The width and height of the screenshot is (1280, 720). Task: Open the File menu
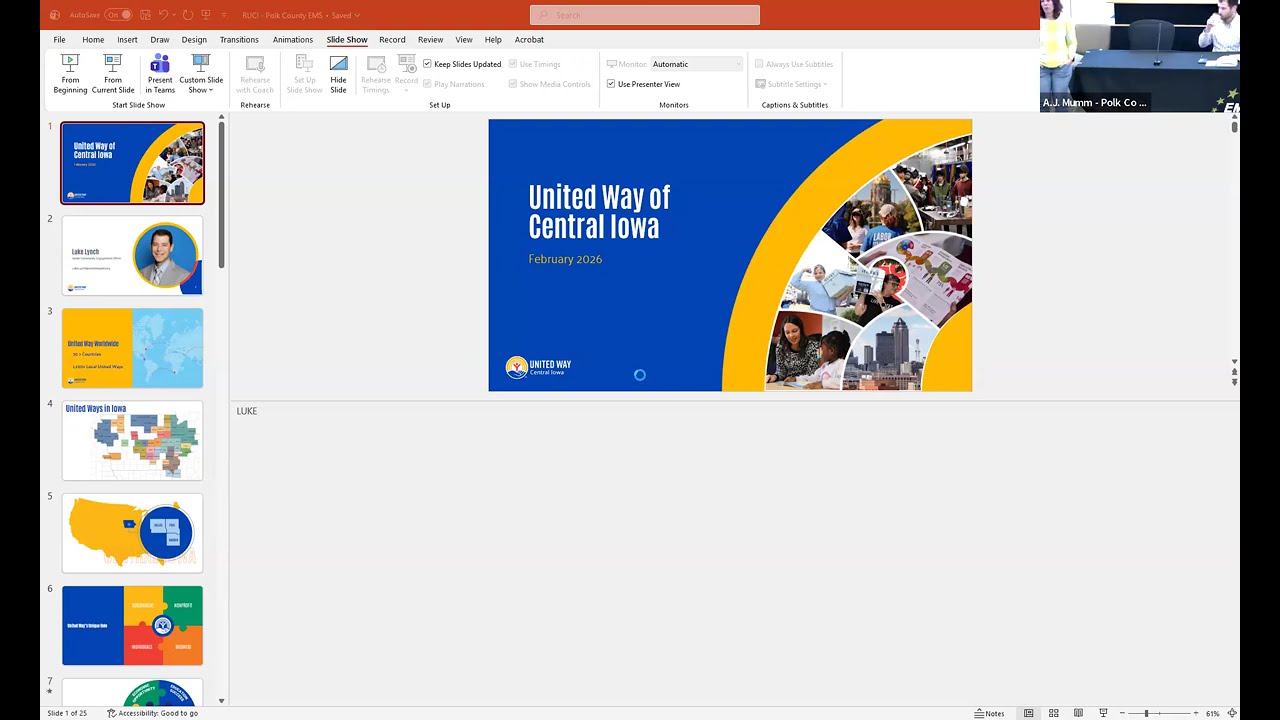point(59,40)
